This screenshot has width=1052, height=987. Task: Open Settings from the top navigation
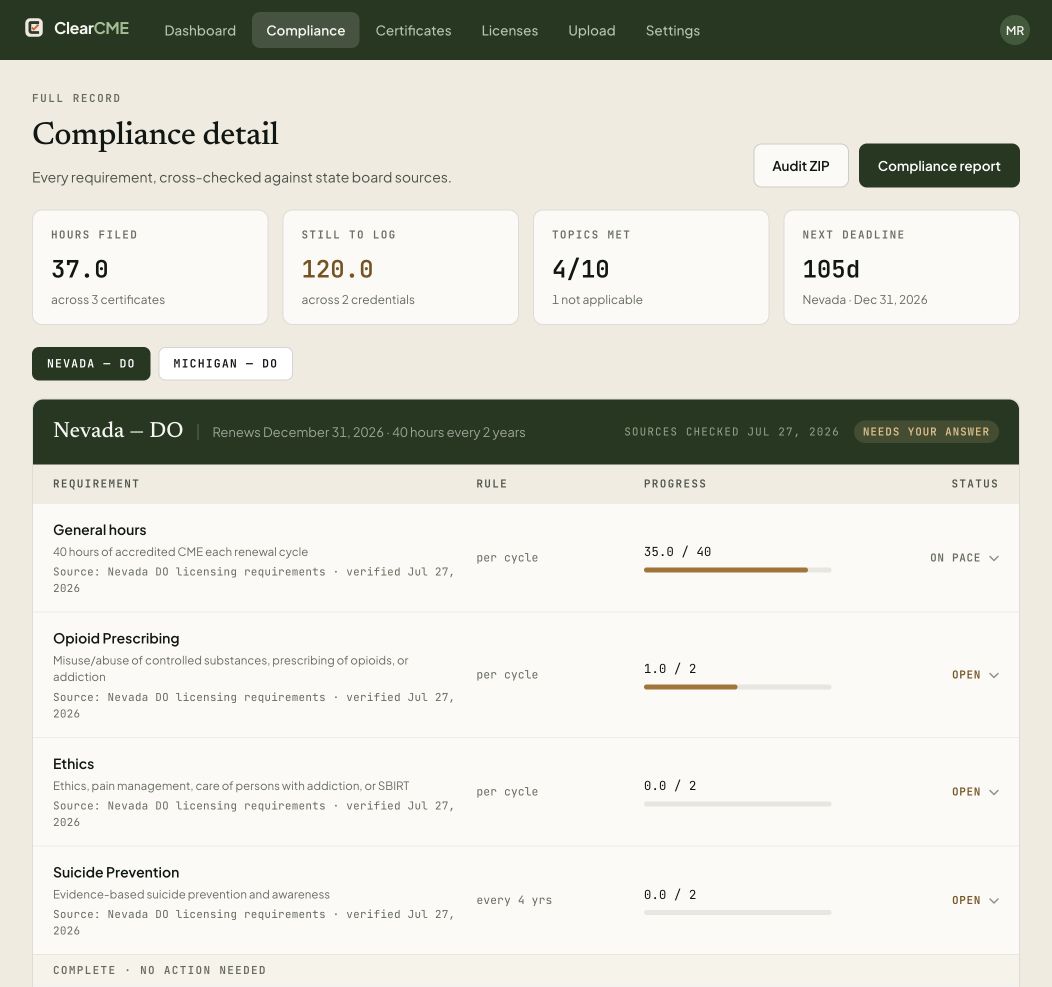(672, 30)
